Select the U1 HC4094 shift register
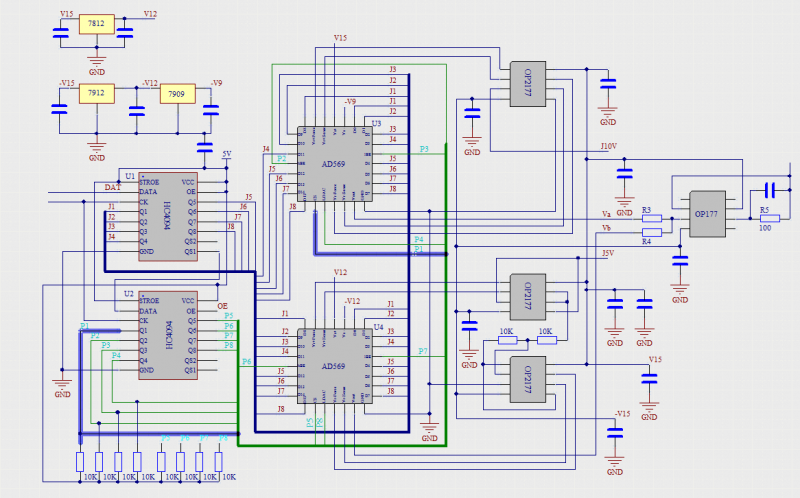Image resolution: width=800 pixels, height=498 pixels. (x=167, y=216)
